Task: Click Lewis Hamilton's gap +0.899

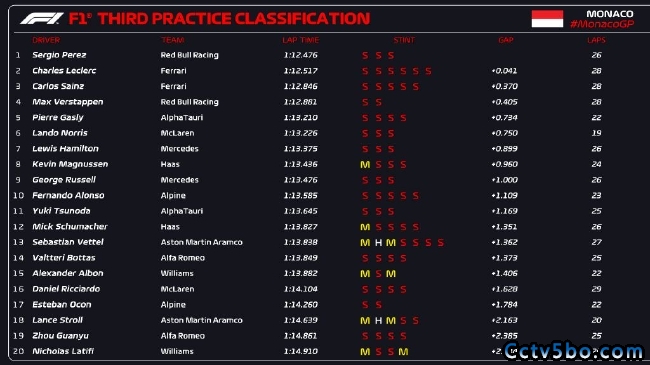Action: click(x=504, y=149)
